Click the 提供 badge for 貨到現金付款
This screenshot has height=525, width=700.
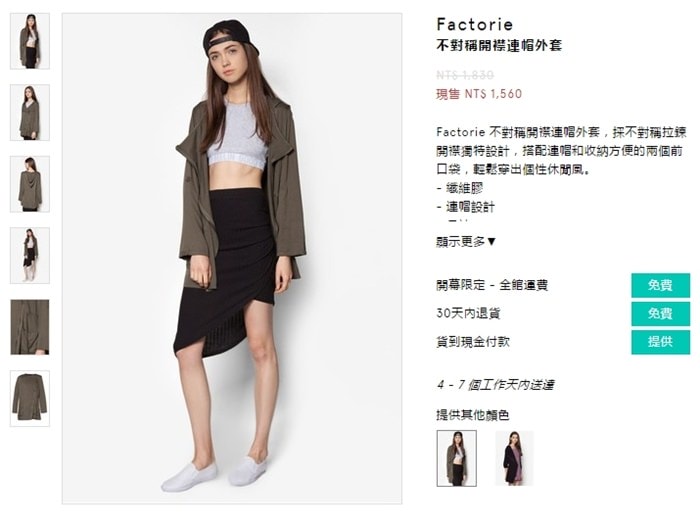point(660,342)
